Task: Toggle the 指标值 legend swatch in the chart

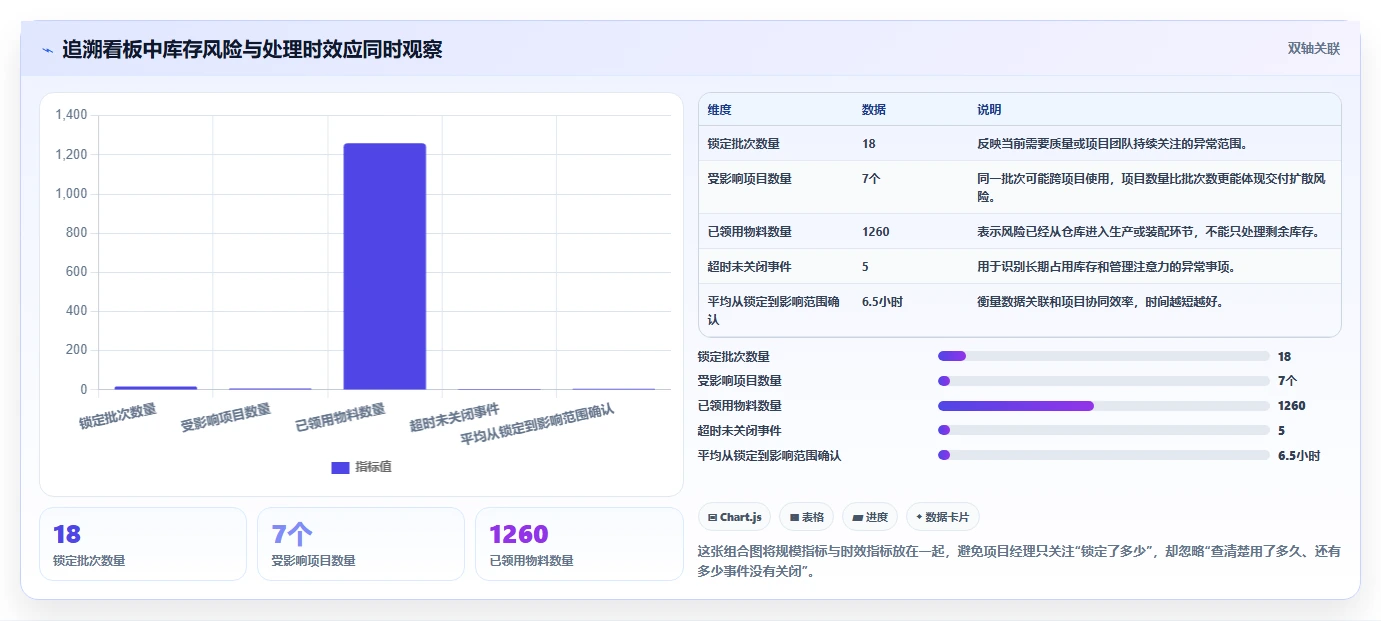Action: [x=340, y=467]
